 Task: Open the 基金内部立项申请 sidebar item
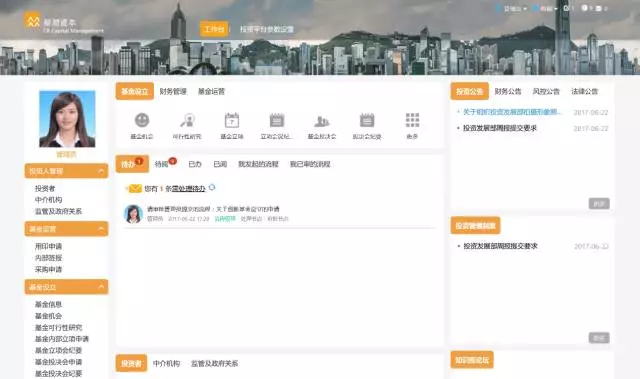click(62, 339)
